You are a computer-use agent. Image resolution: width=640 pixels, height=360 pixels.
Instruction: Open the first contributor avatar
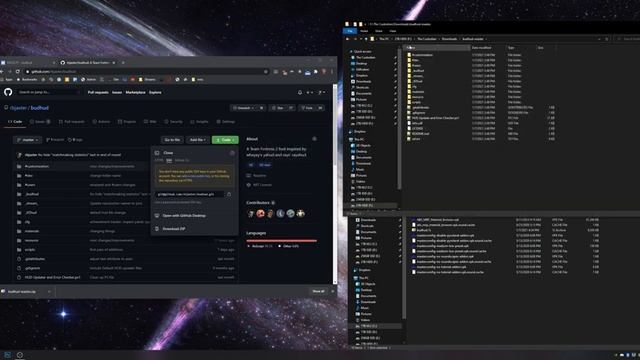click(x=251, y=213)
